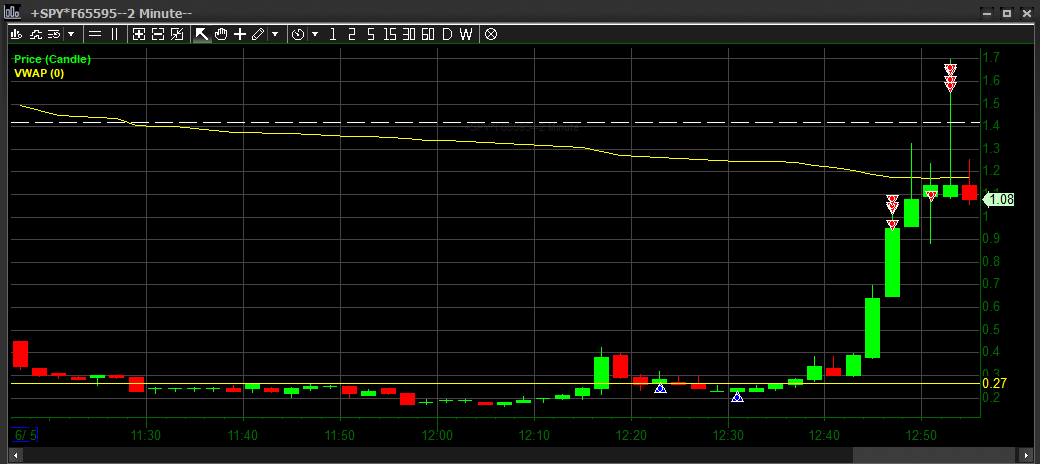This screenshot has height=464, width=1040.
Task: Close the chart window
Action: tap(1025, 13)
